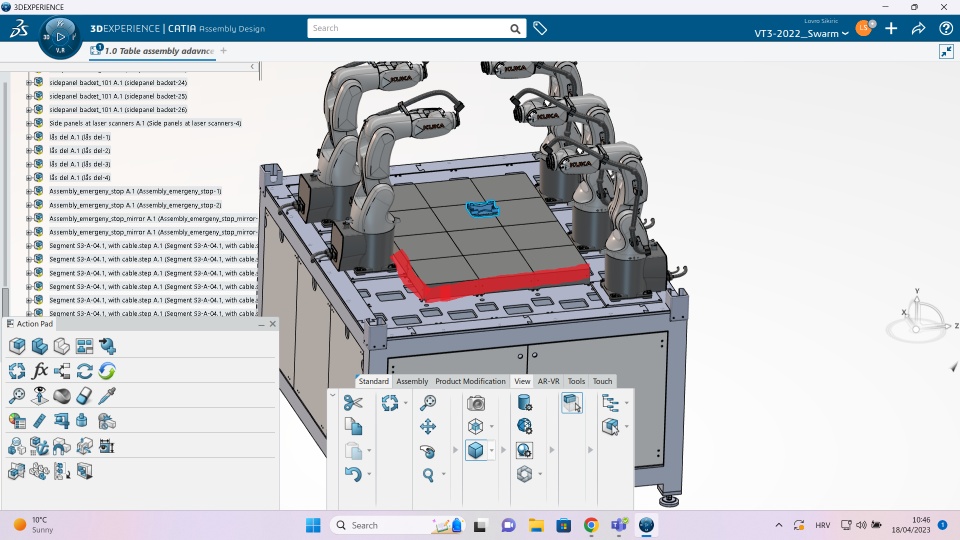Toggle the sphere-with-gear boxed view option

[524, 451]
